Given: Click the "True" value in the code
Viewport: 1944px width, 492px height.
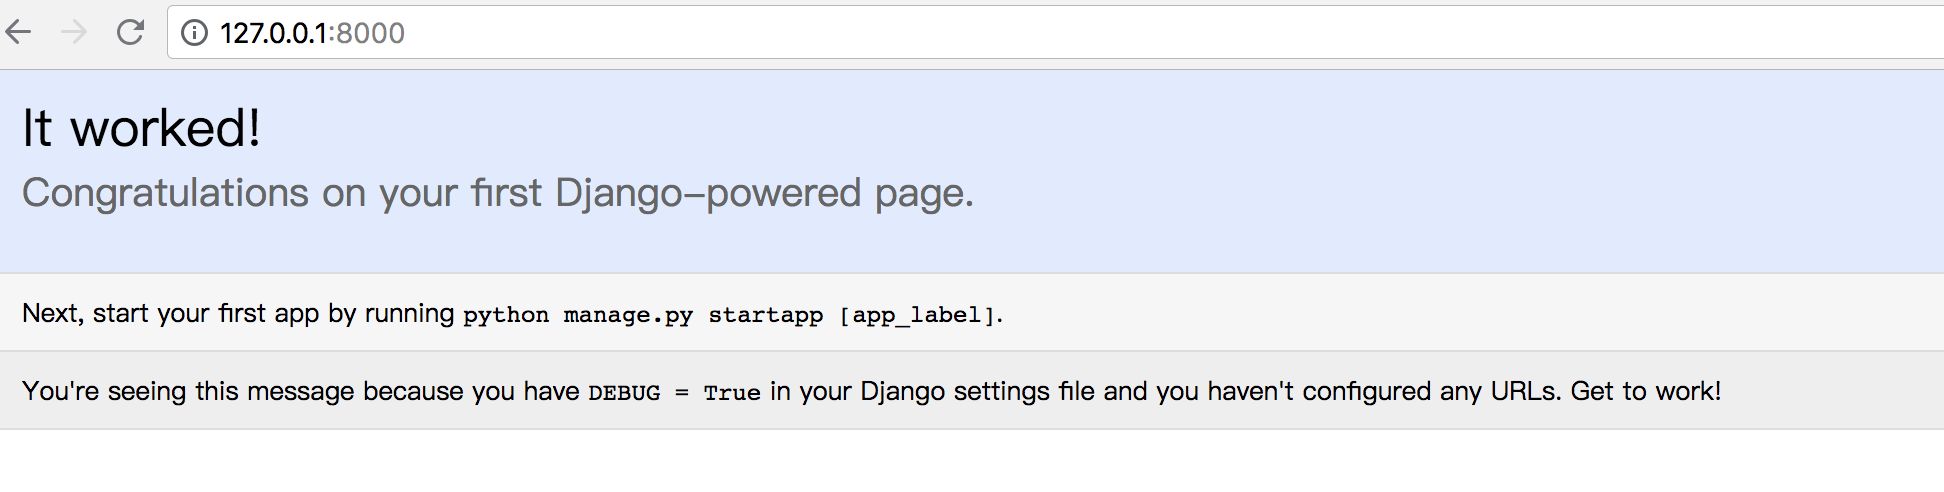Looking at the screenshot, I should [732, 393].
